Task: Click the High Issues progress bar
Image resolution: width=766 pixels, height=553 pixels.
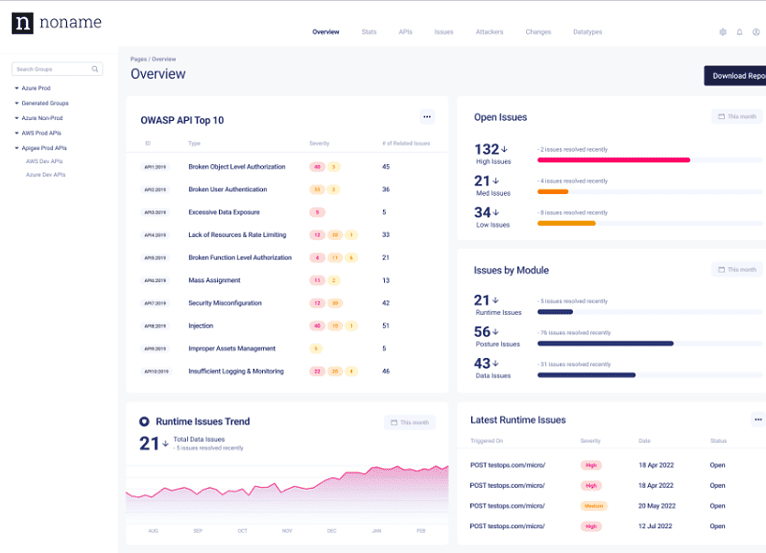Action: click(650, 160)
